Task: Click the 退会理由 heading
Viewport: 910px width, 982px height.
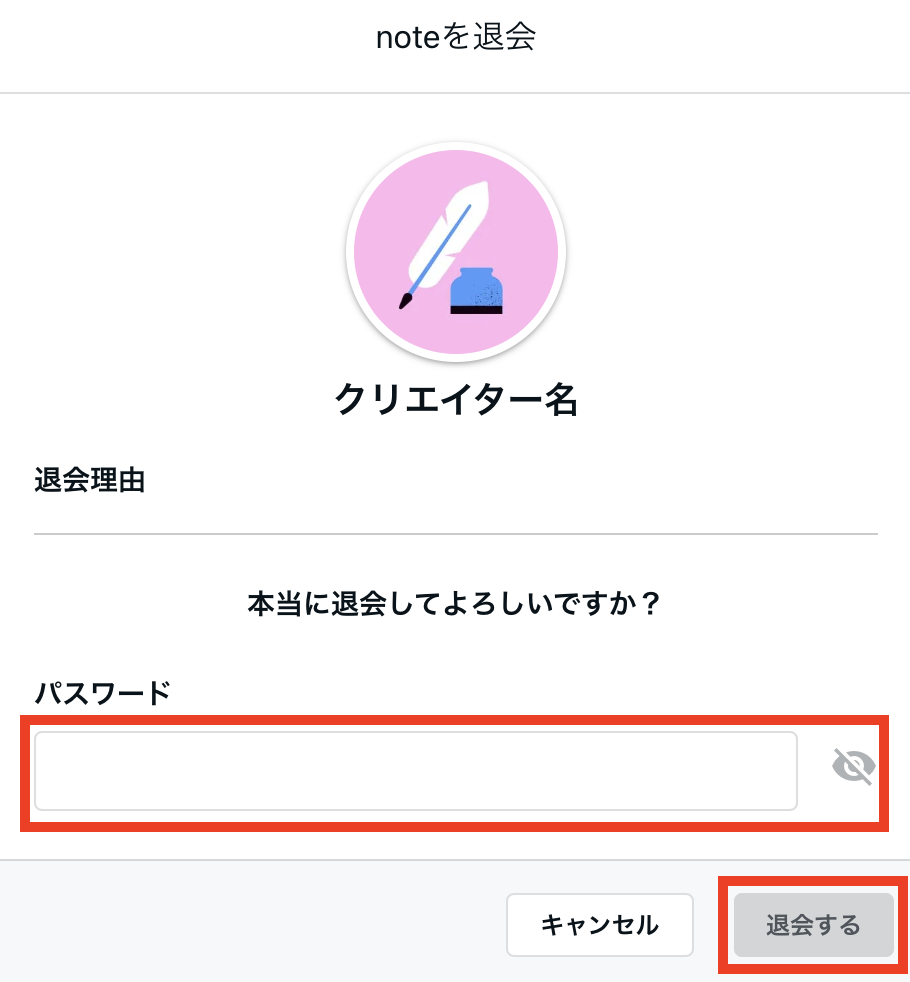Action: [x=90, y=480]
